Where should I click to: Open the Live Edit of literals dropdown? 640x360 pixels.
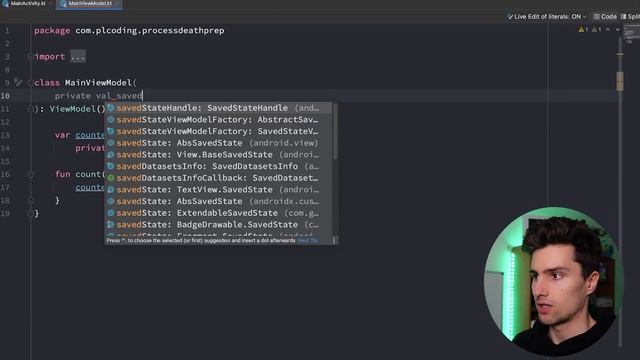(x=547, y=17)
